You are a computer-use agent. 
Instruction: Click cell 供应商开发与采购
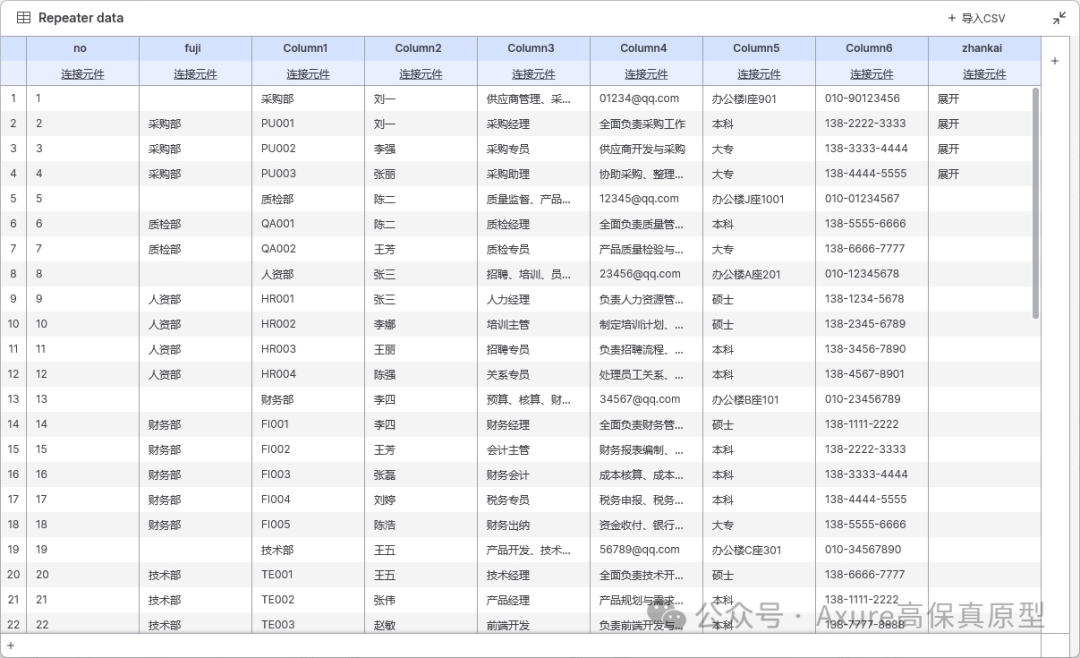coord(646,149)
